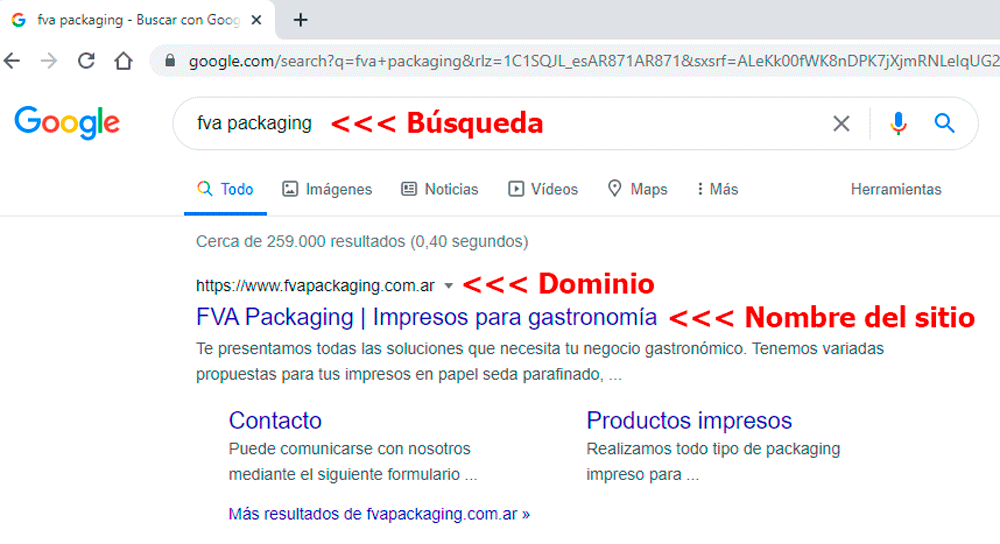This screenshot has height=544, width=1000.
Task: Open the Contacto sitelink
Action: [x=275, y=420]
